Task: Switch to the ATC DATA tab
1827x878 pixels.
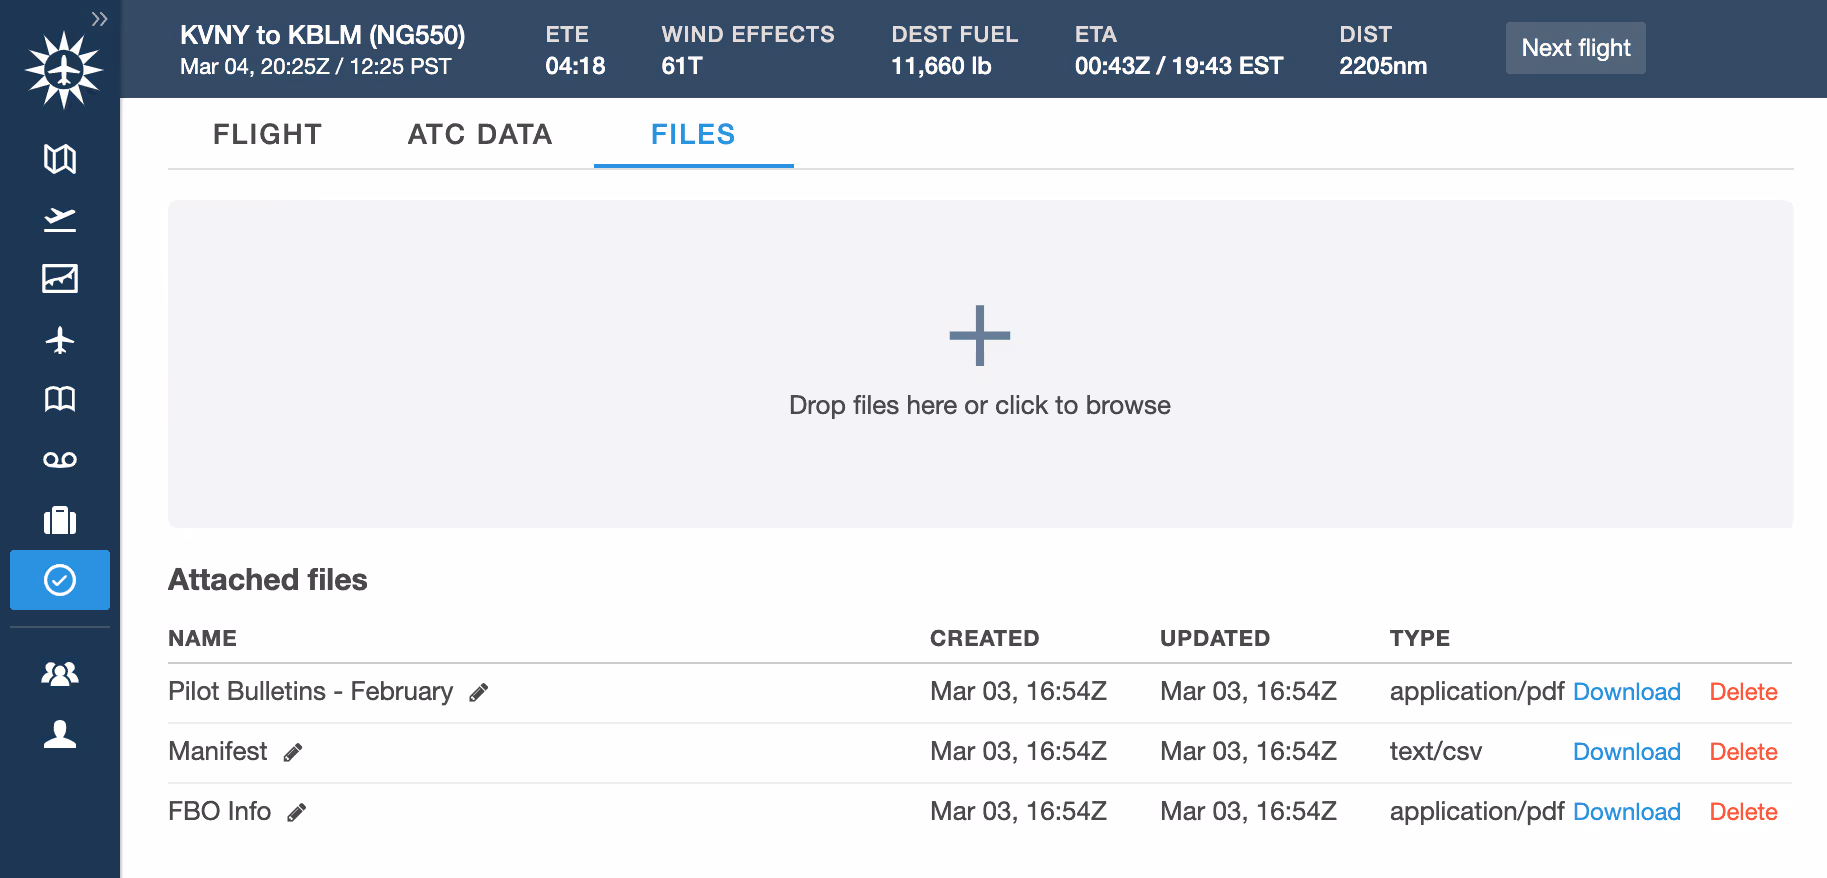Action: [479, 134]
